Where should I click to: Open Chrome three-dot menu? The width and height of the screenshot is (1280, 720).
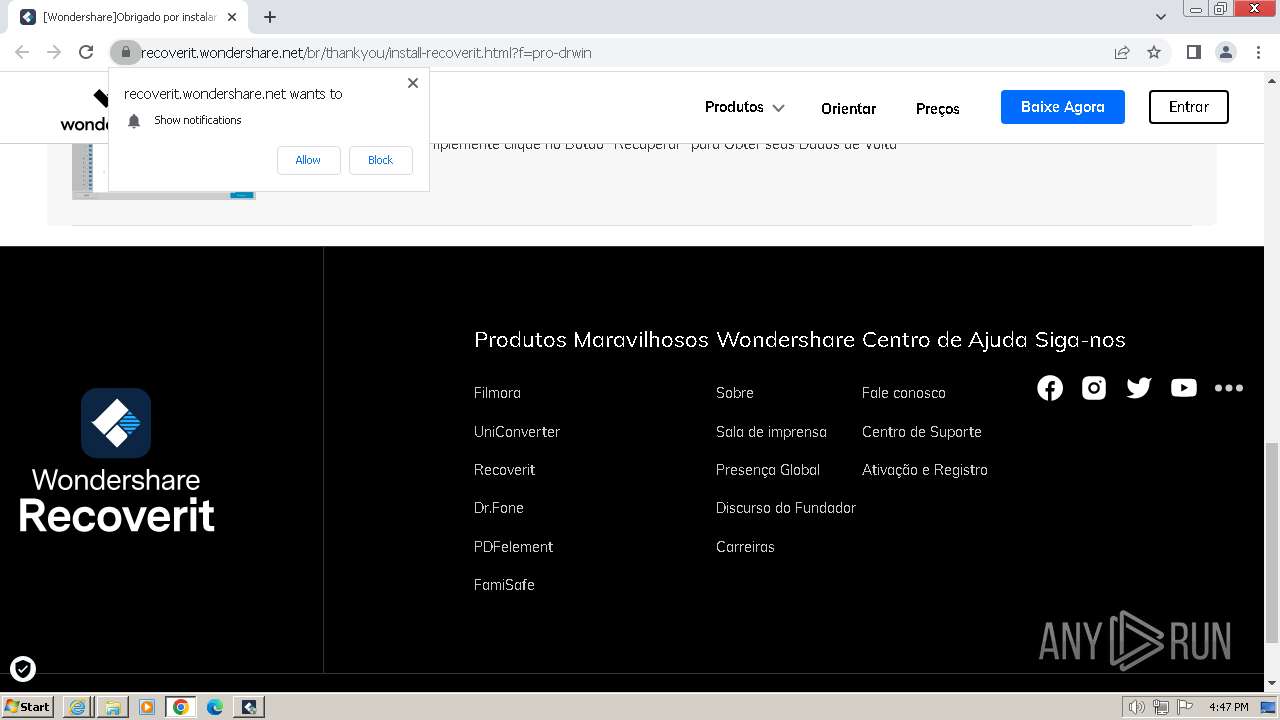pos(1258,52)
